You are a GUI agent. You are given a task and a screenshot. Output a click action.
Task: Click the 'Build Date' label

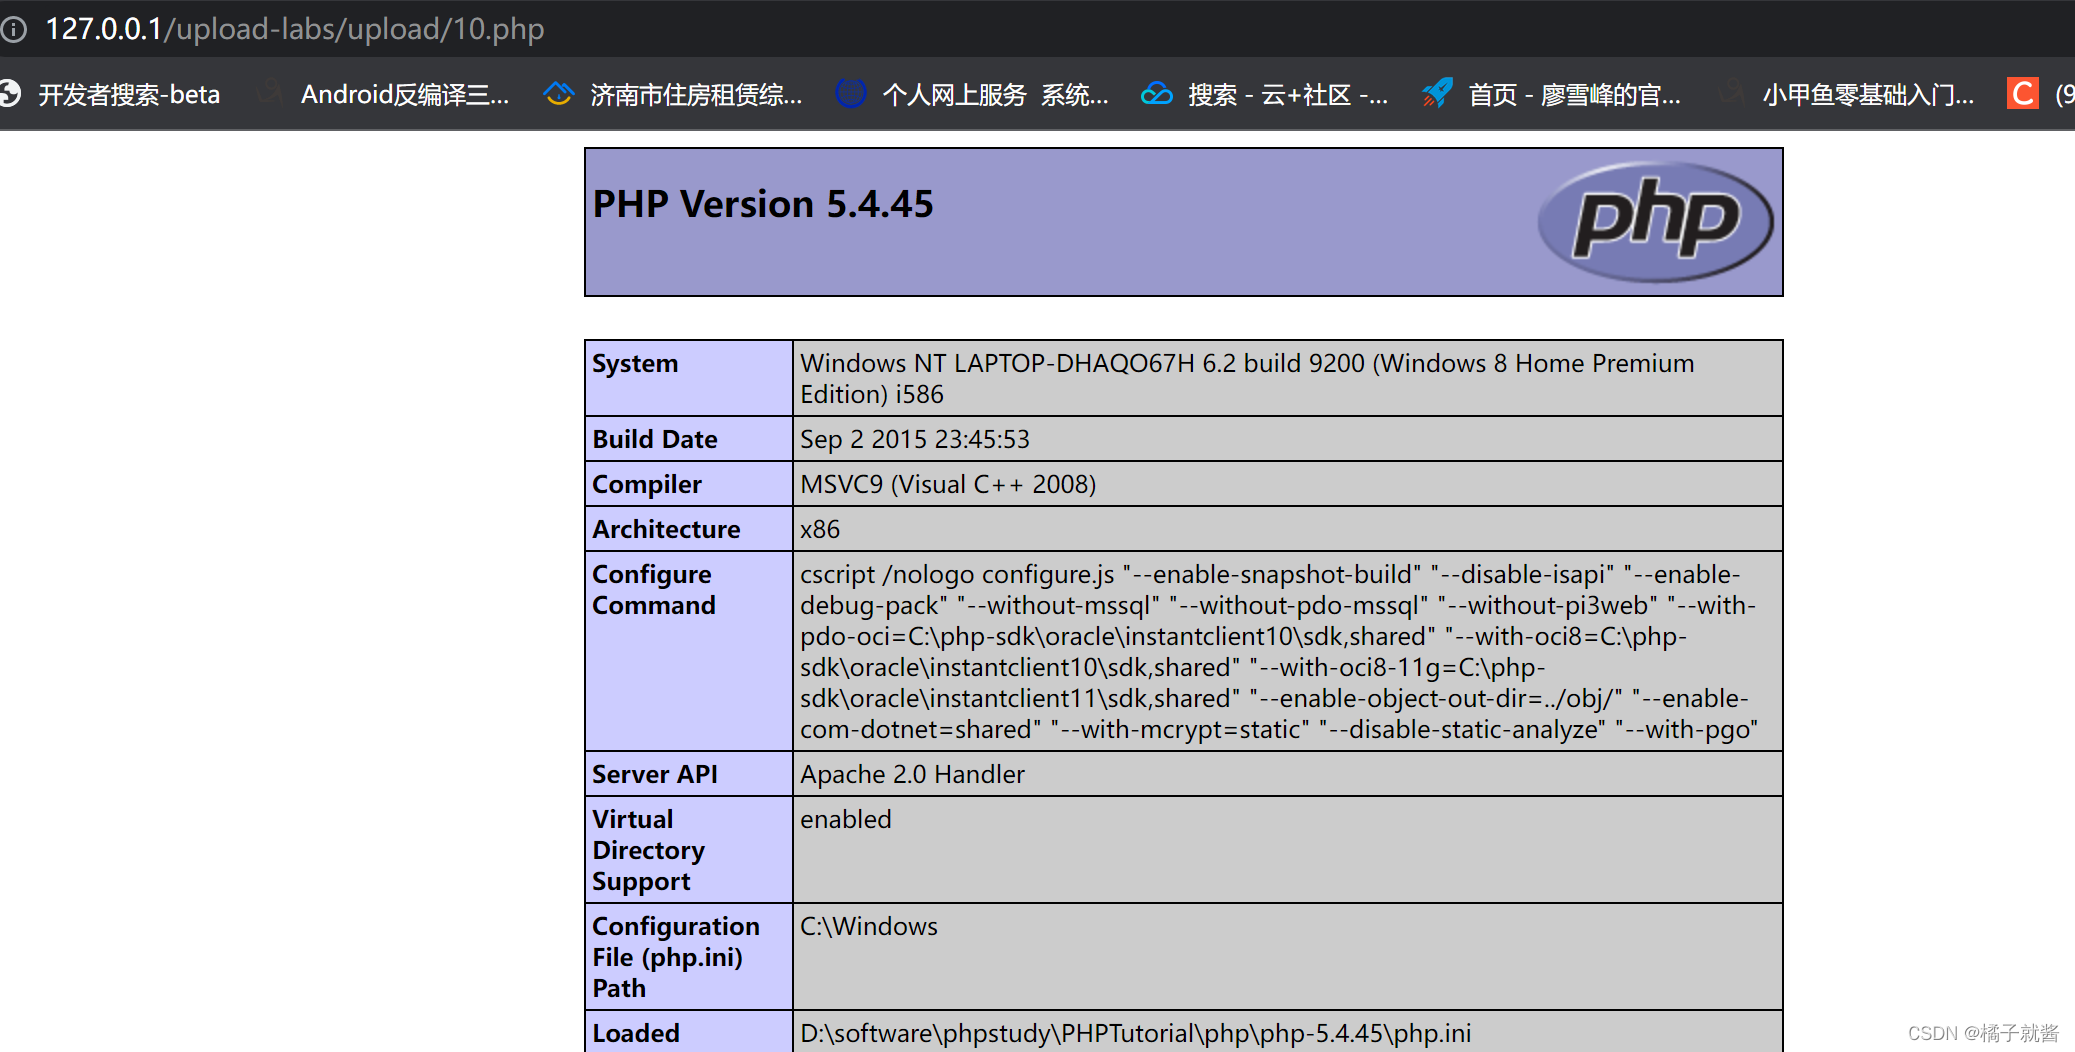tap(655, 440)
